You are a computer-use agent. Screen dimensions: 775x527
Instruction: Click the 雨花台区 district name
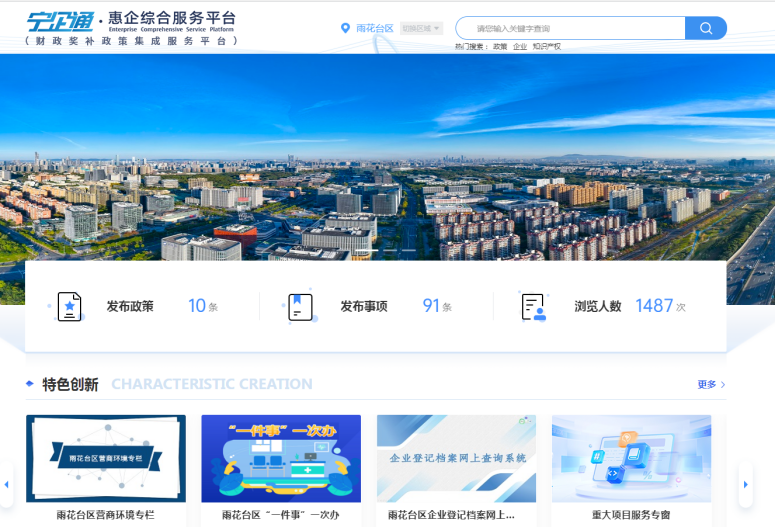(375, 28)
